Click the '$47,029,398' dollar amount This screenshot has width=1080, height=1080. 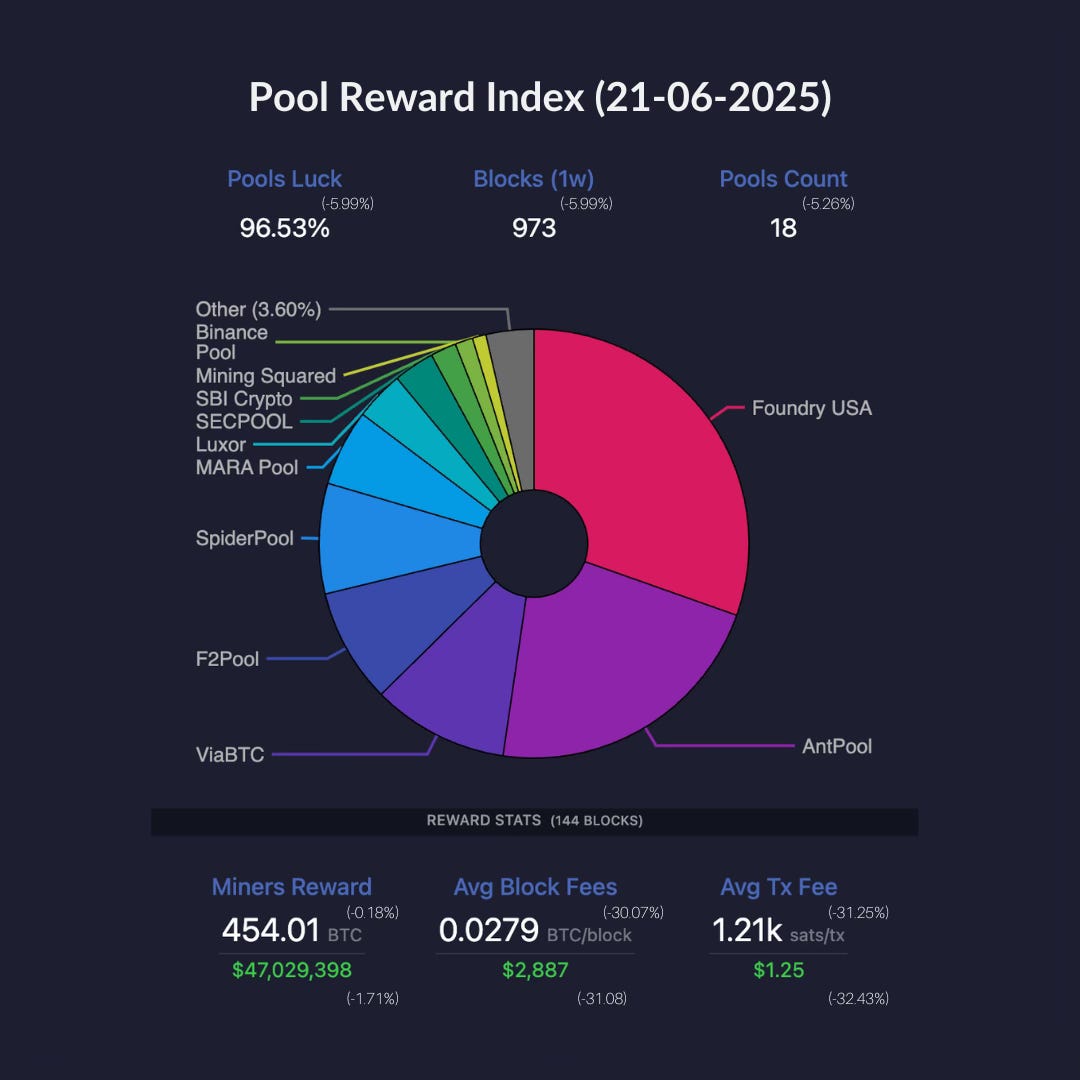[x=292, y=970]
